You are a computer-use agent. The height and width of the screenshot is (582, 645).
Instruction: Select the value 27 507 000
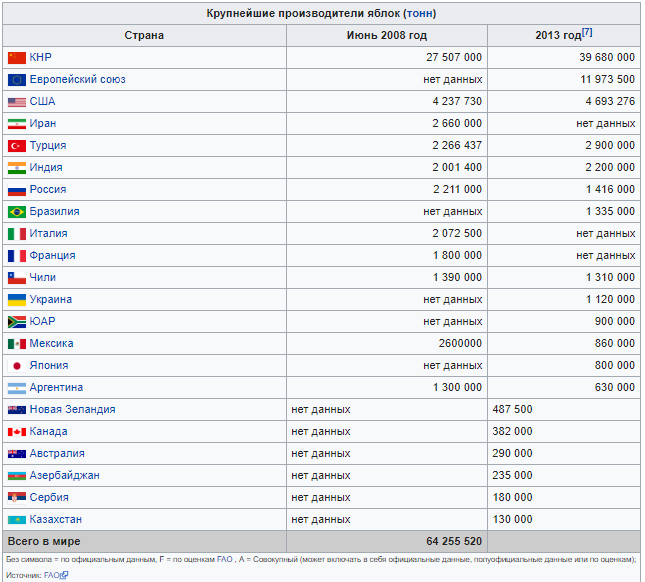(454, 58)
